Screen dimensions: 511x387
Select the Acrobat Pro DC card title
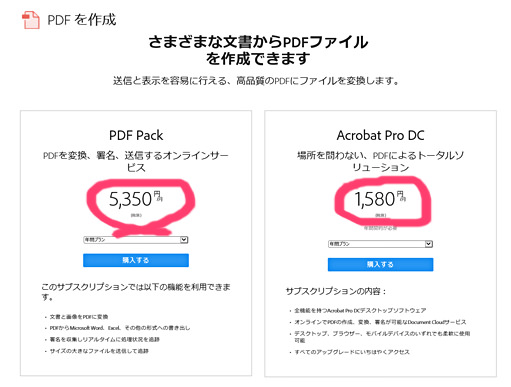click(x=380, y=135)
